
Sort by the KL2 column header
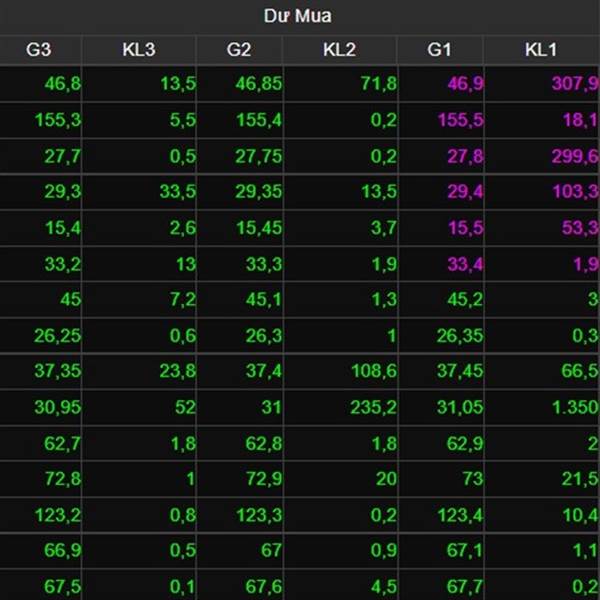[x=340, y=50]
